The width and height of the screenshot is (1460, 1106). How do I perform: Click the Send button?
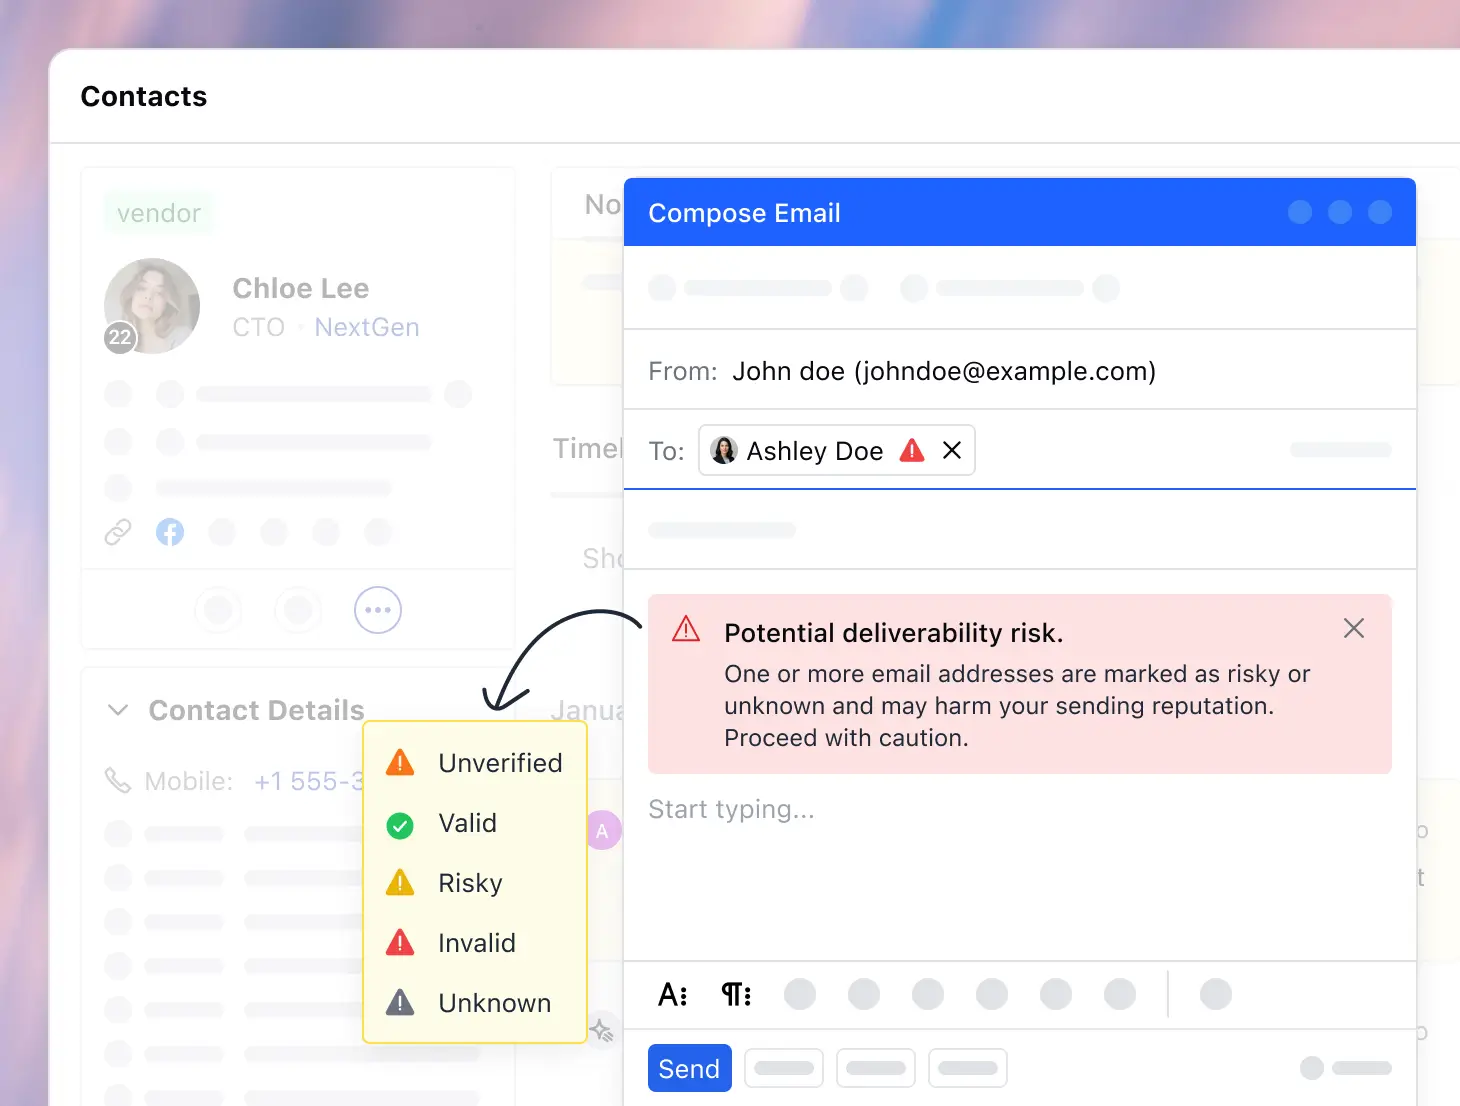pos(689,1068)
